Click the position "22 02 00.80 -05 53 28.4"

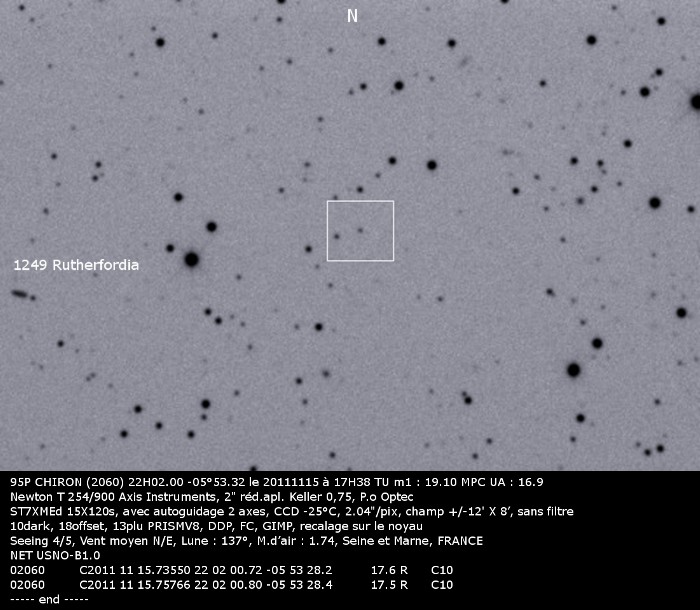(263, 585)
